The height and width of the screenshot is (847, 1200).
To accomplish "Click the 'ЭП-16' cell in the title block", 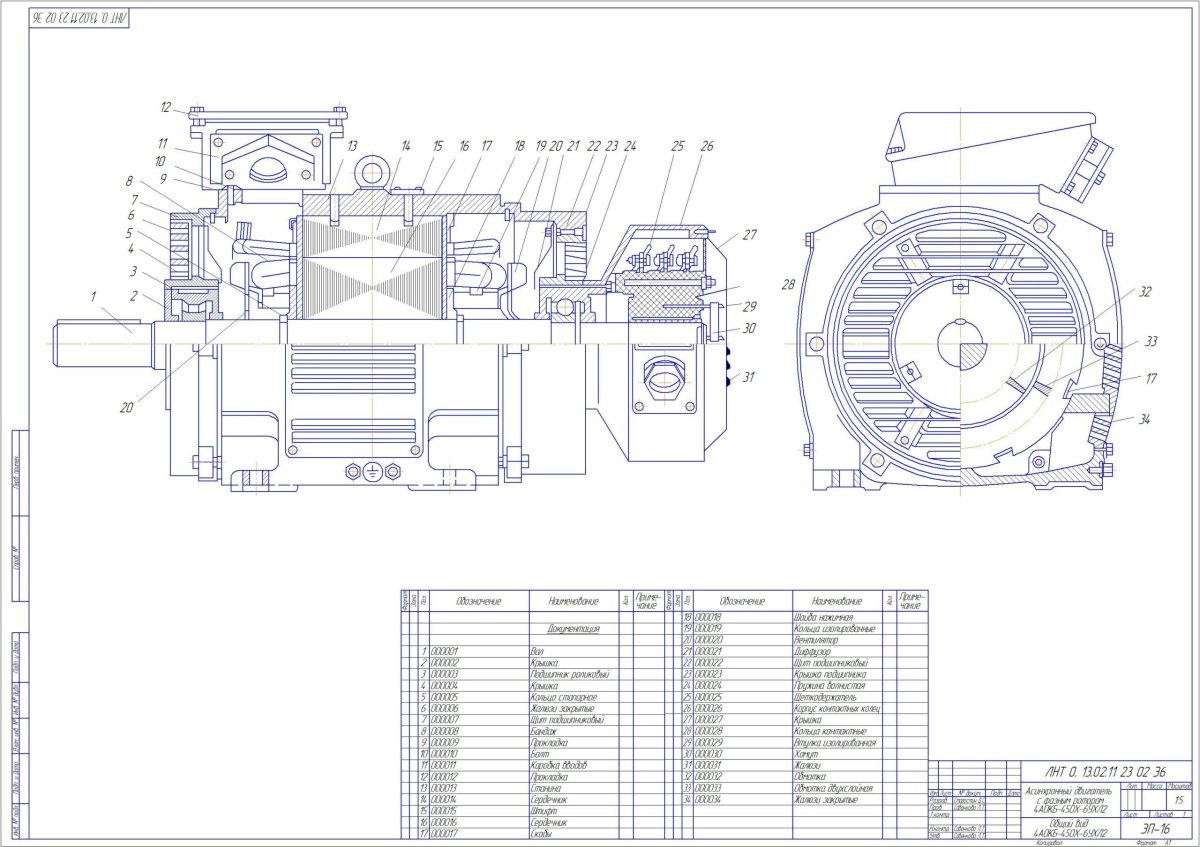I will click(1157, 828).
